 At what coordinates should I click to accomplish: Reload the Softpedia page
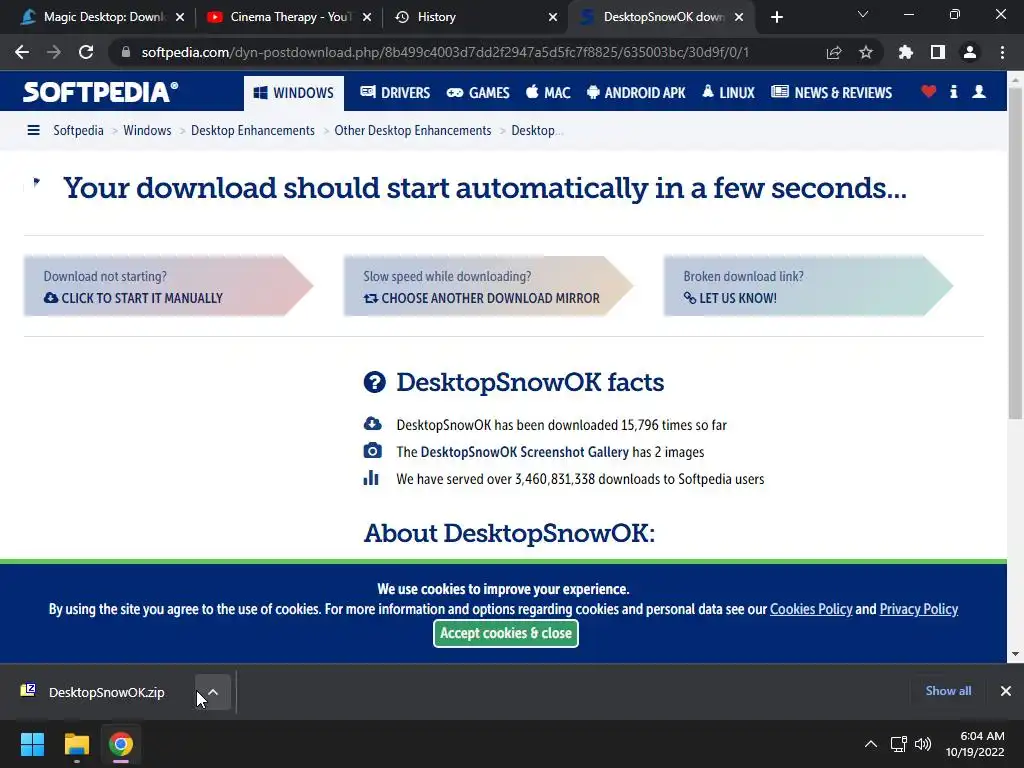(x=86, y=52)
